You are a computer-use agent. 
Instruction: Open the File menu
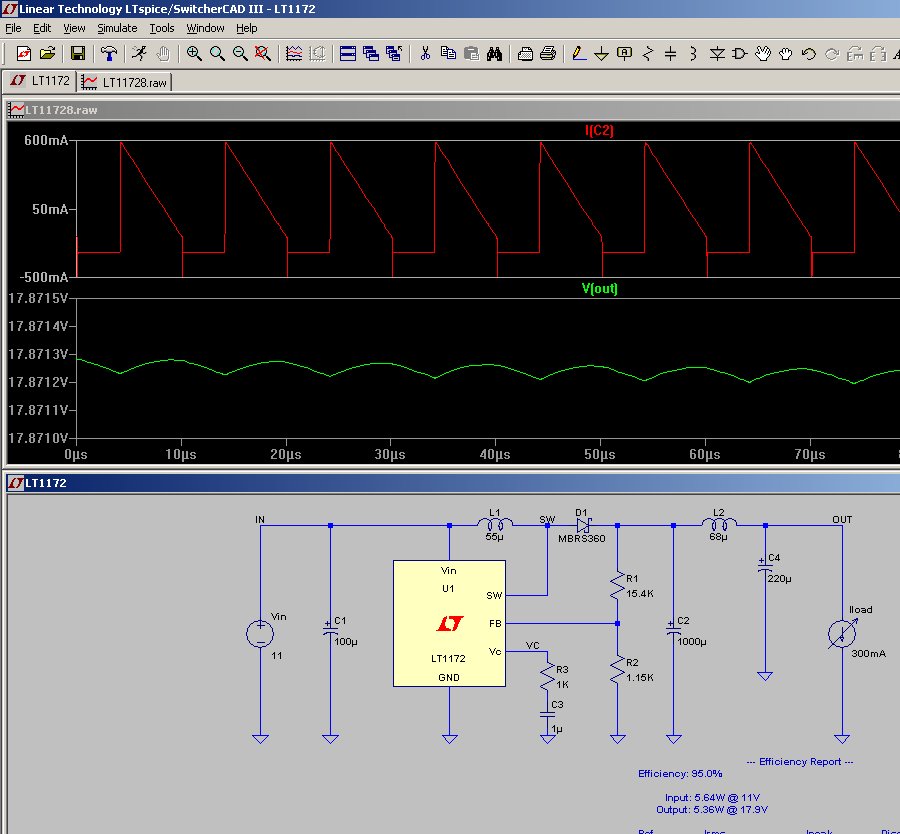(13, 28)
